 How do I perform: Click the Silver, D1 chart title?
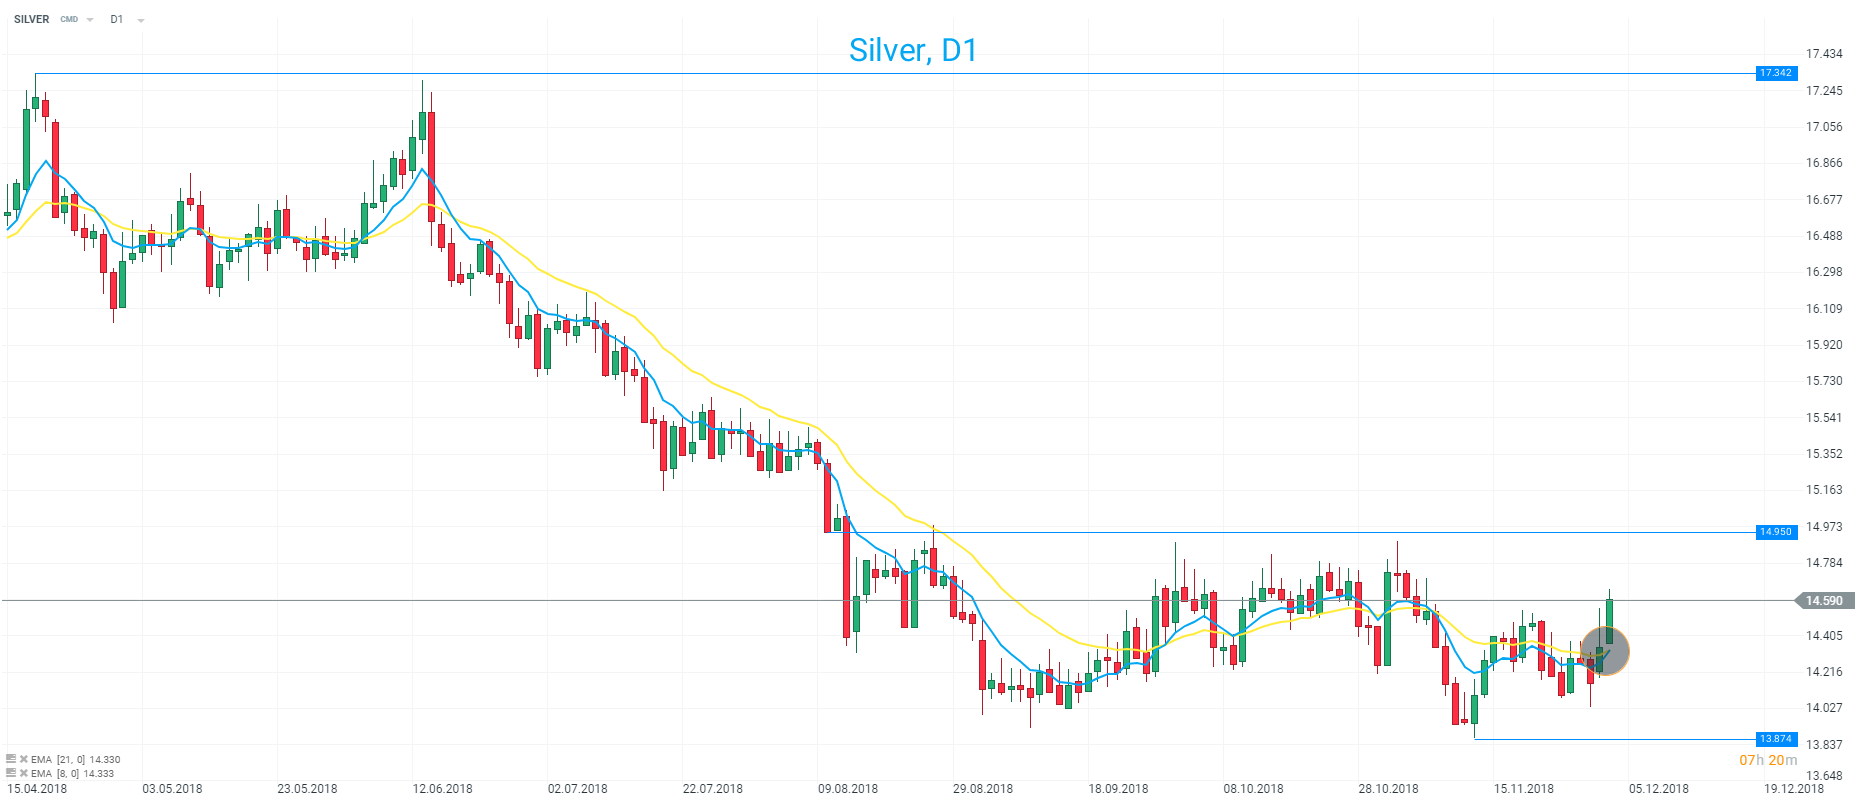[x=913, y=50]
